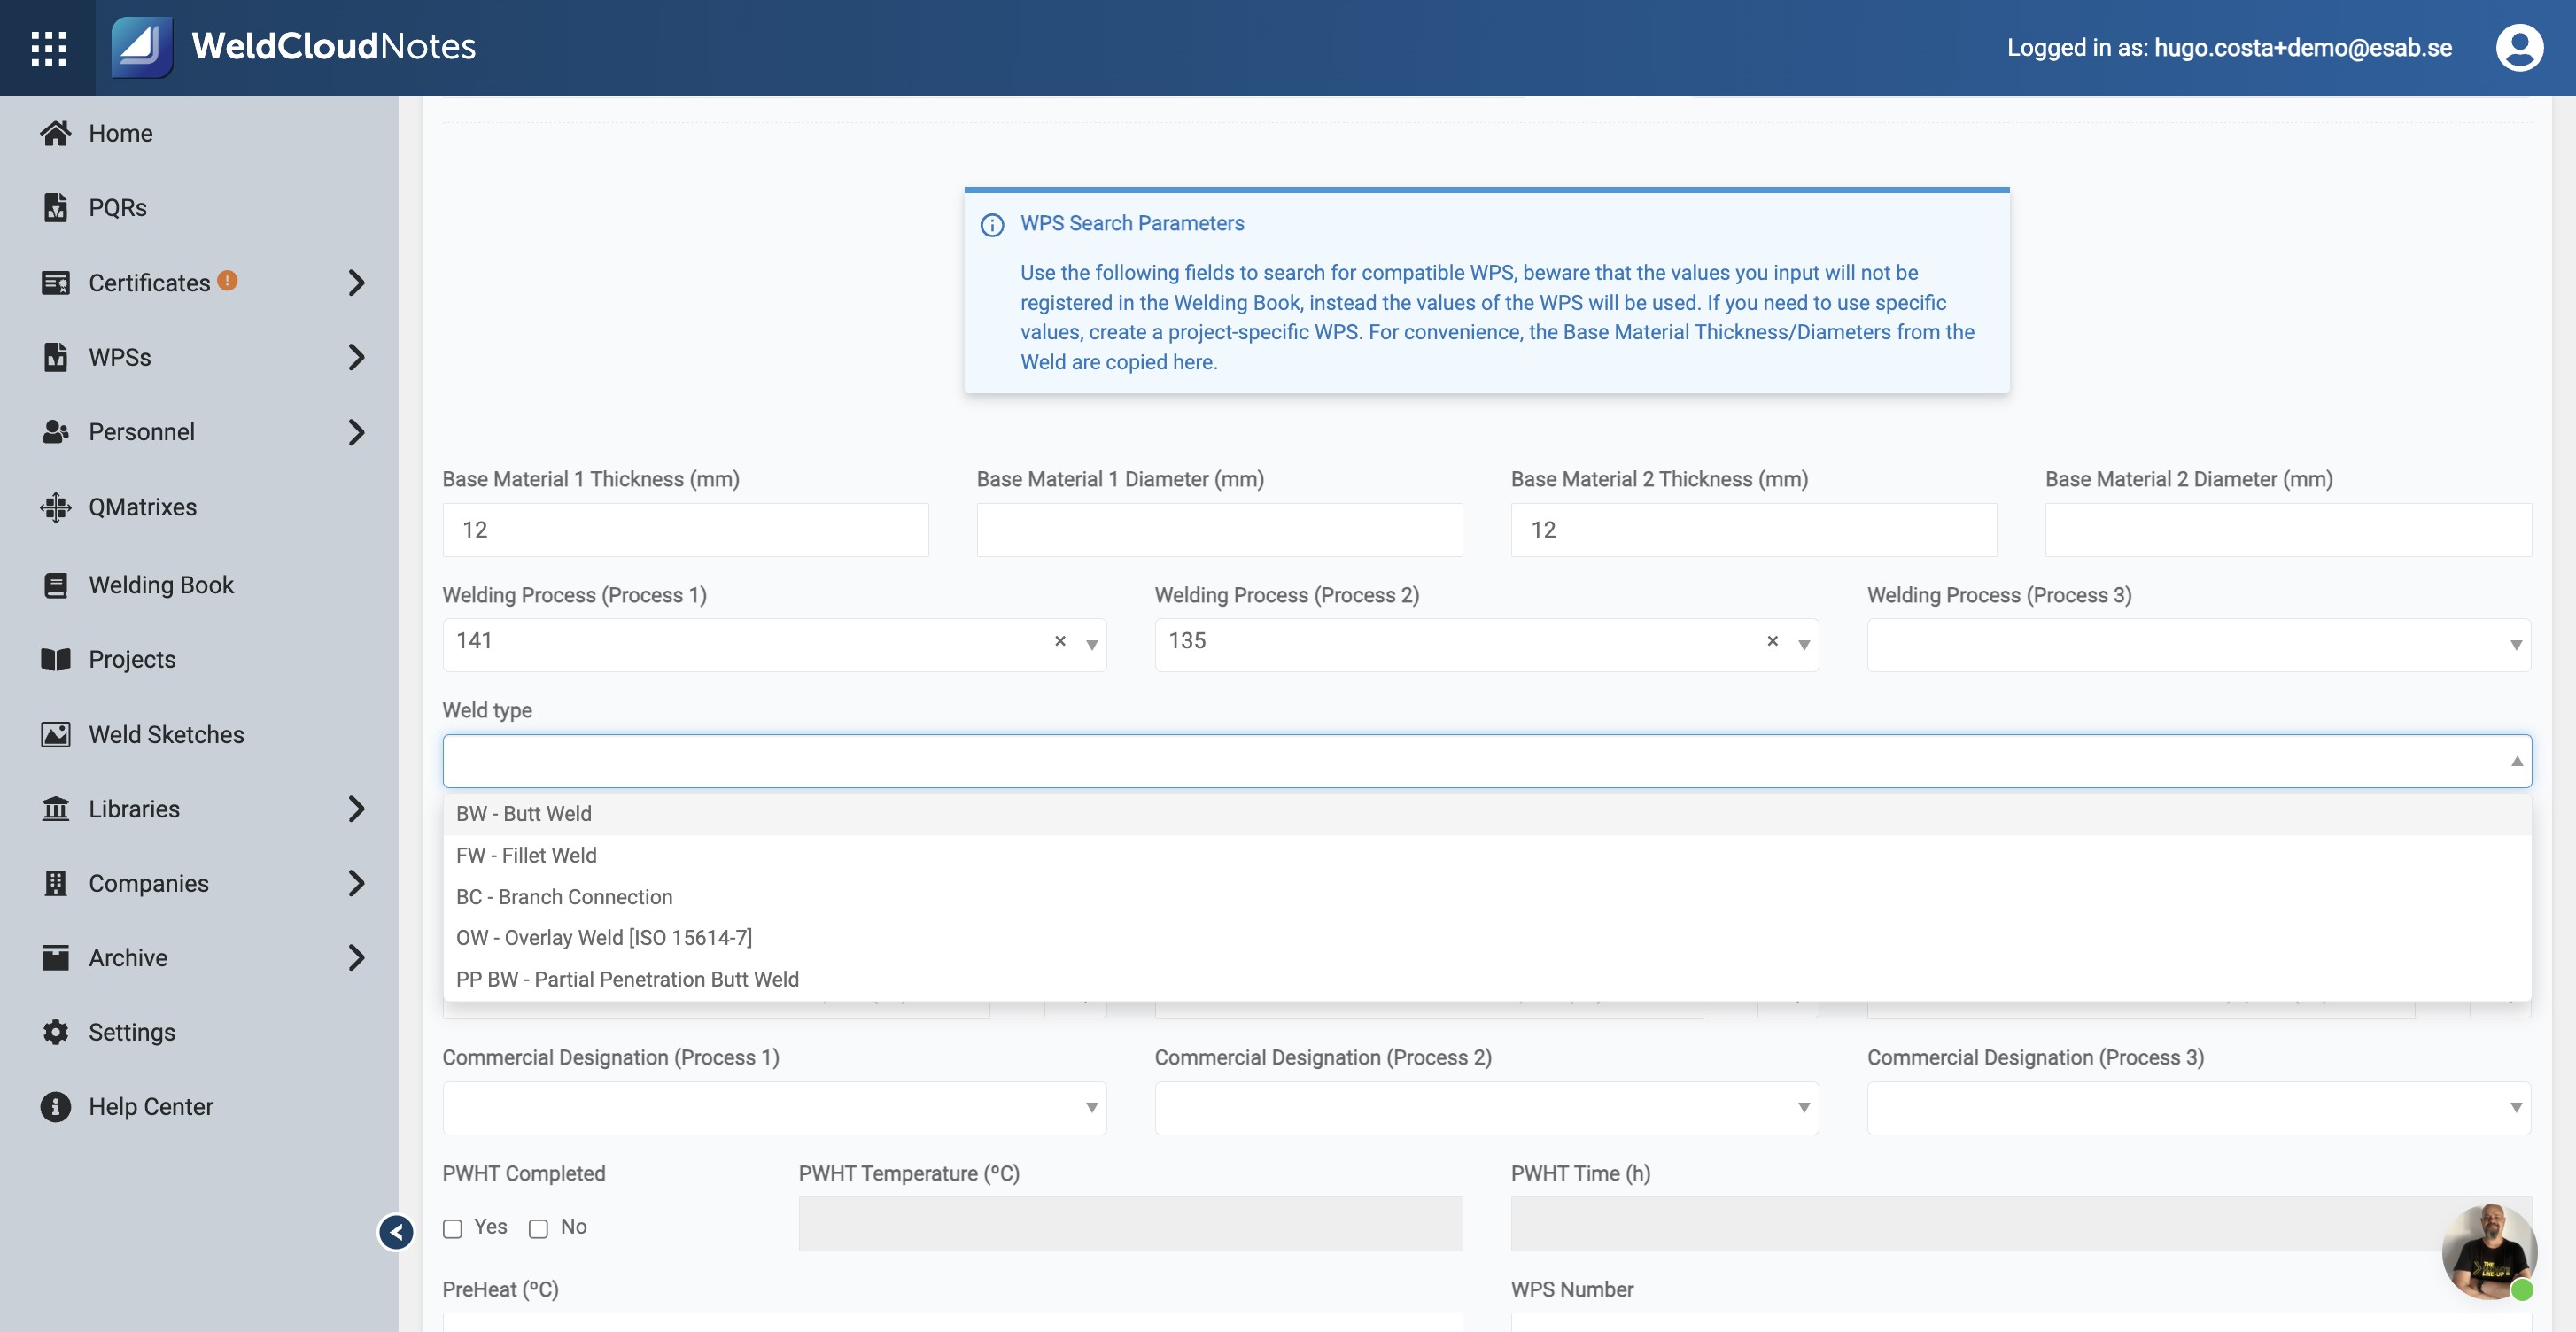Click the Projects open-book icon

[x=56, y=659]
